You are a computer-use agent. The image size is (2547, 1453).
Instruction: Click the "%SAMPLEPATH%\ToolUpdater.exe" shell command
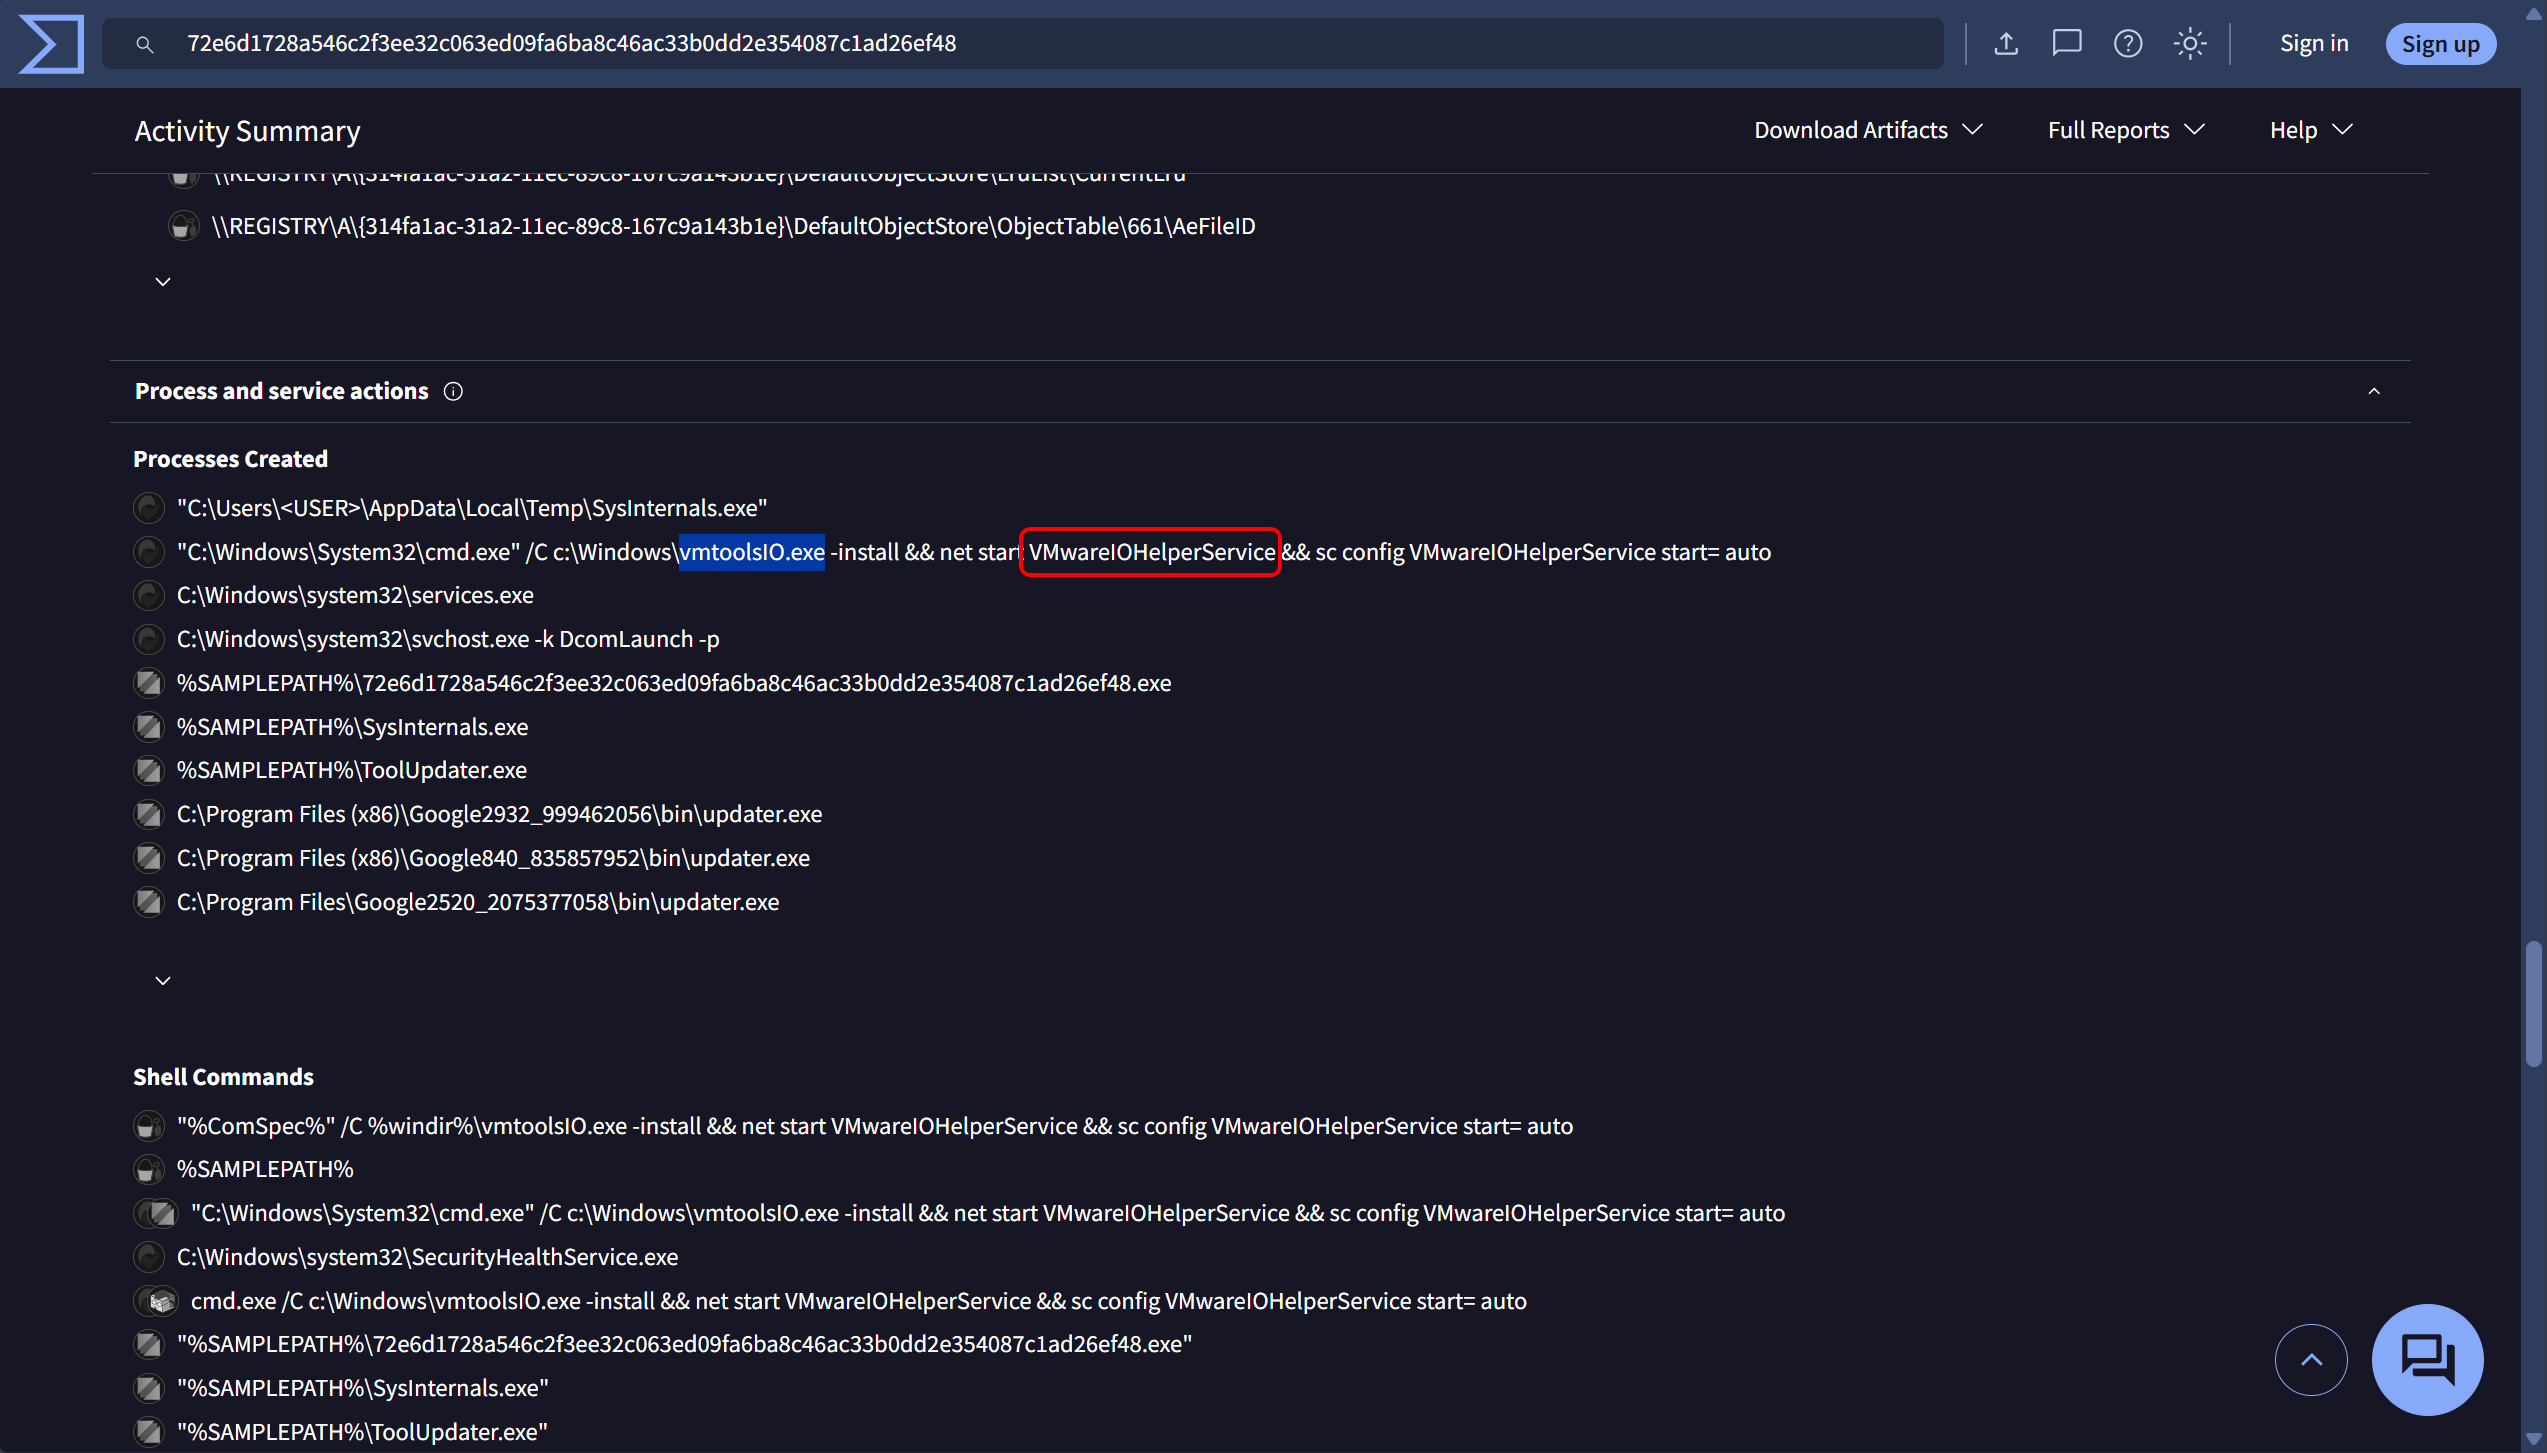(362, 1432)
